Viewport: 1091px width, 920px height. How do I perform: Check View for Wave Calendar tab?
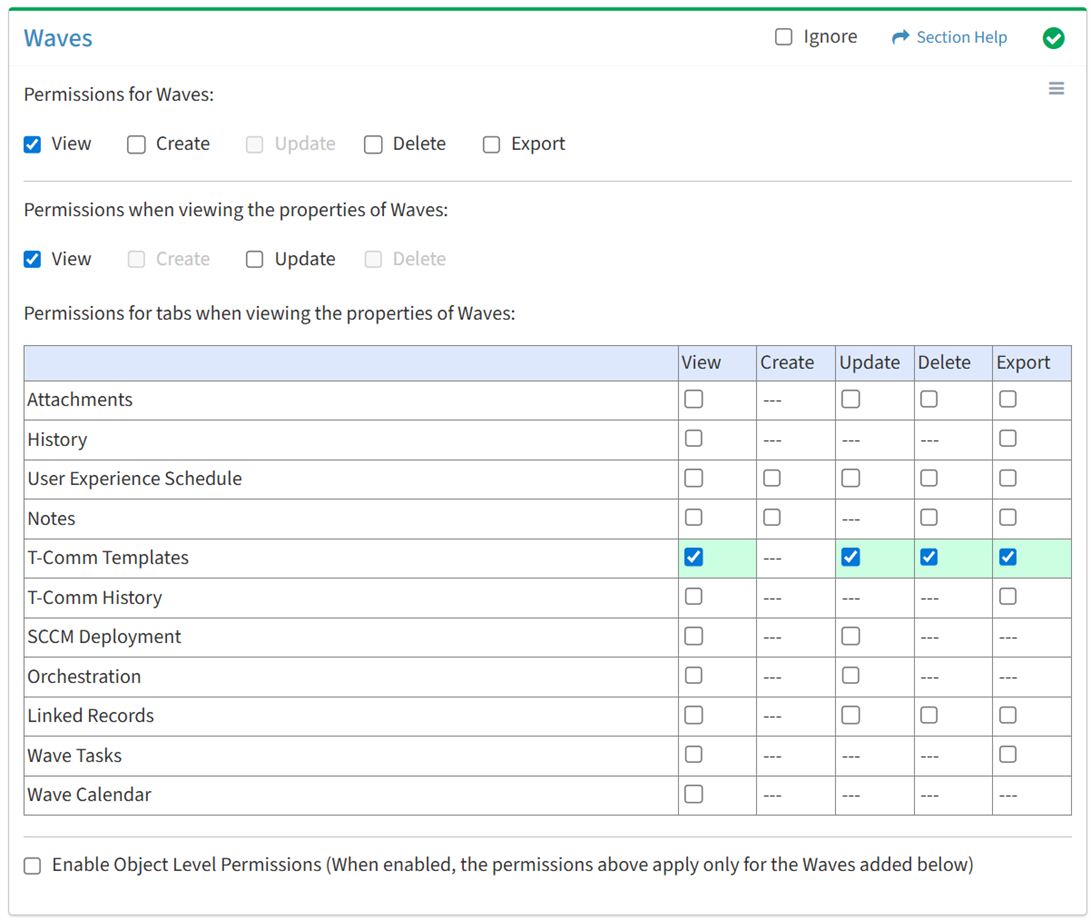point(693,794)
